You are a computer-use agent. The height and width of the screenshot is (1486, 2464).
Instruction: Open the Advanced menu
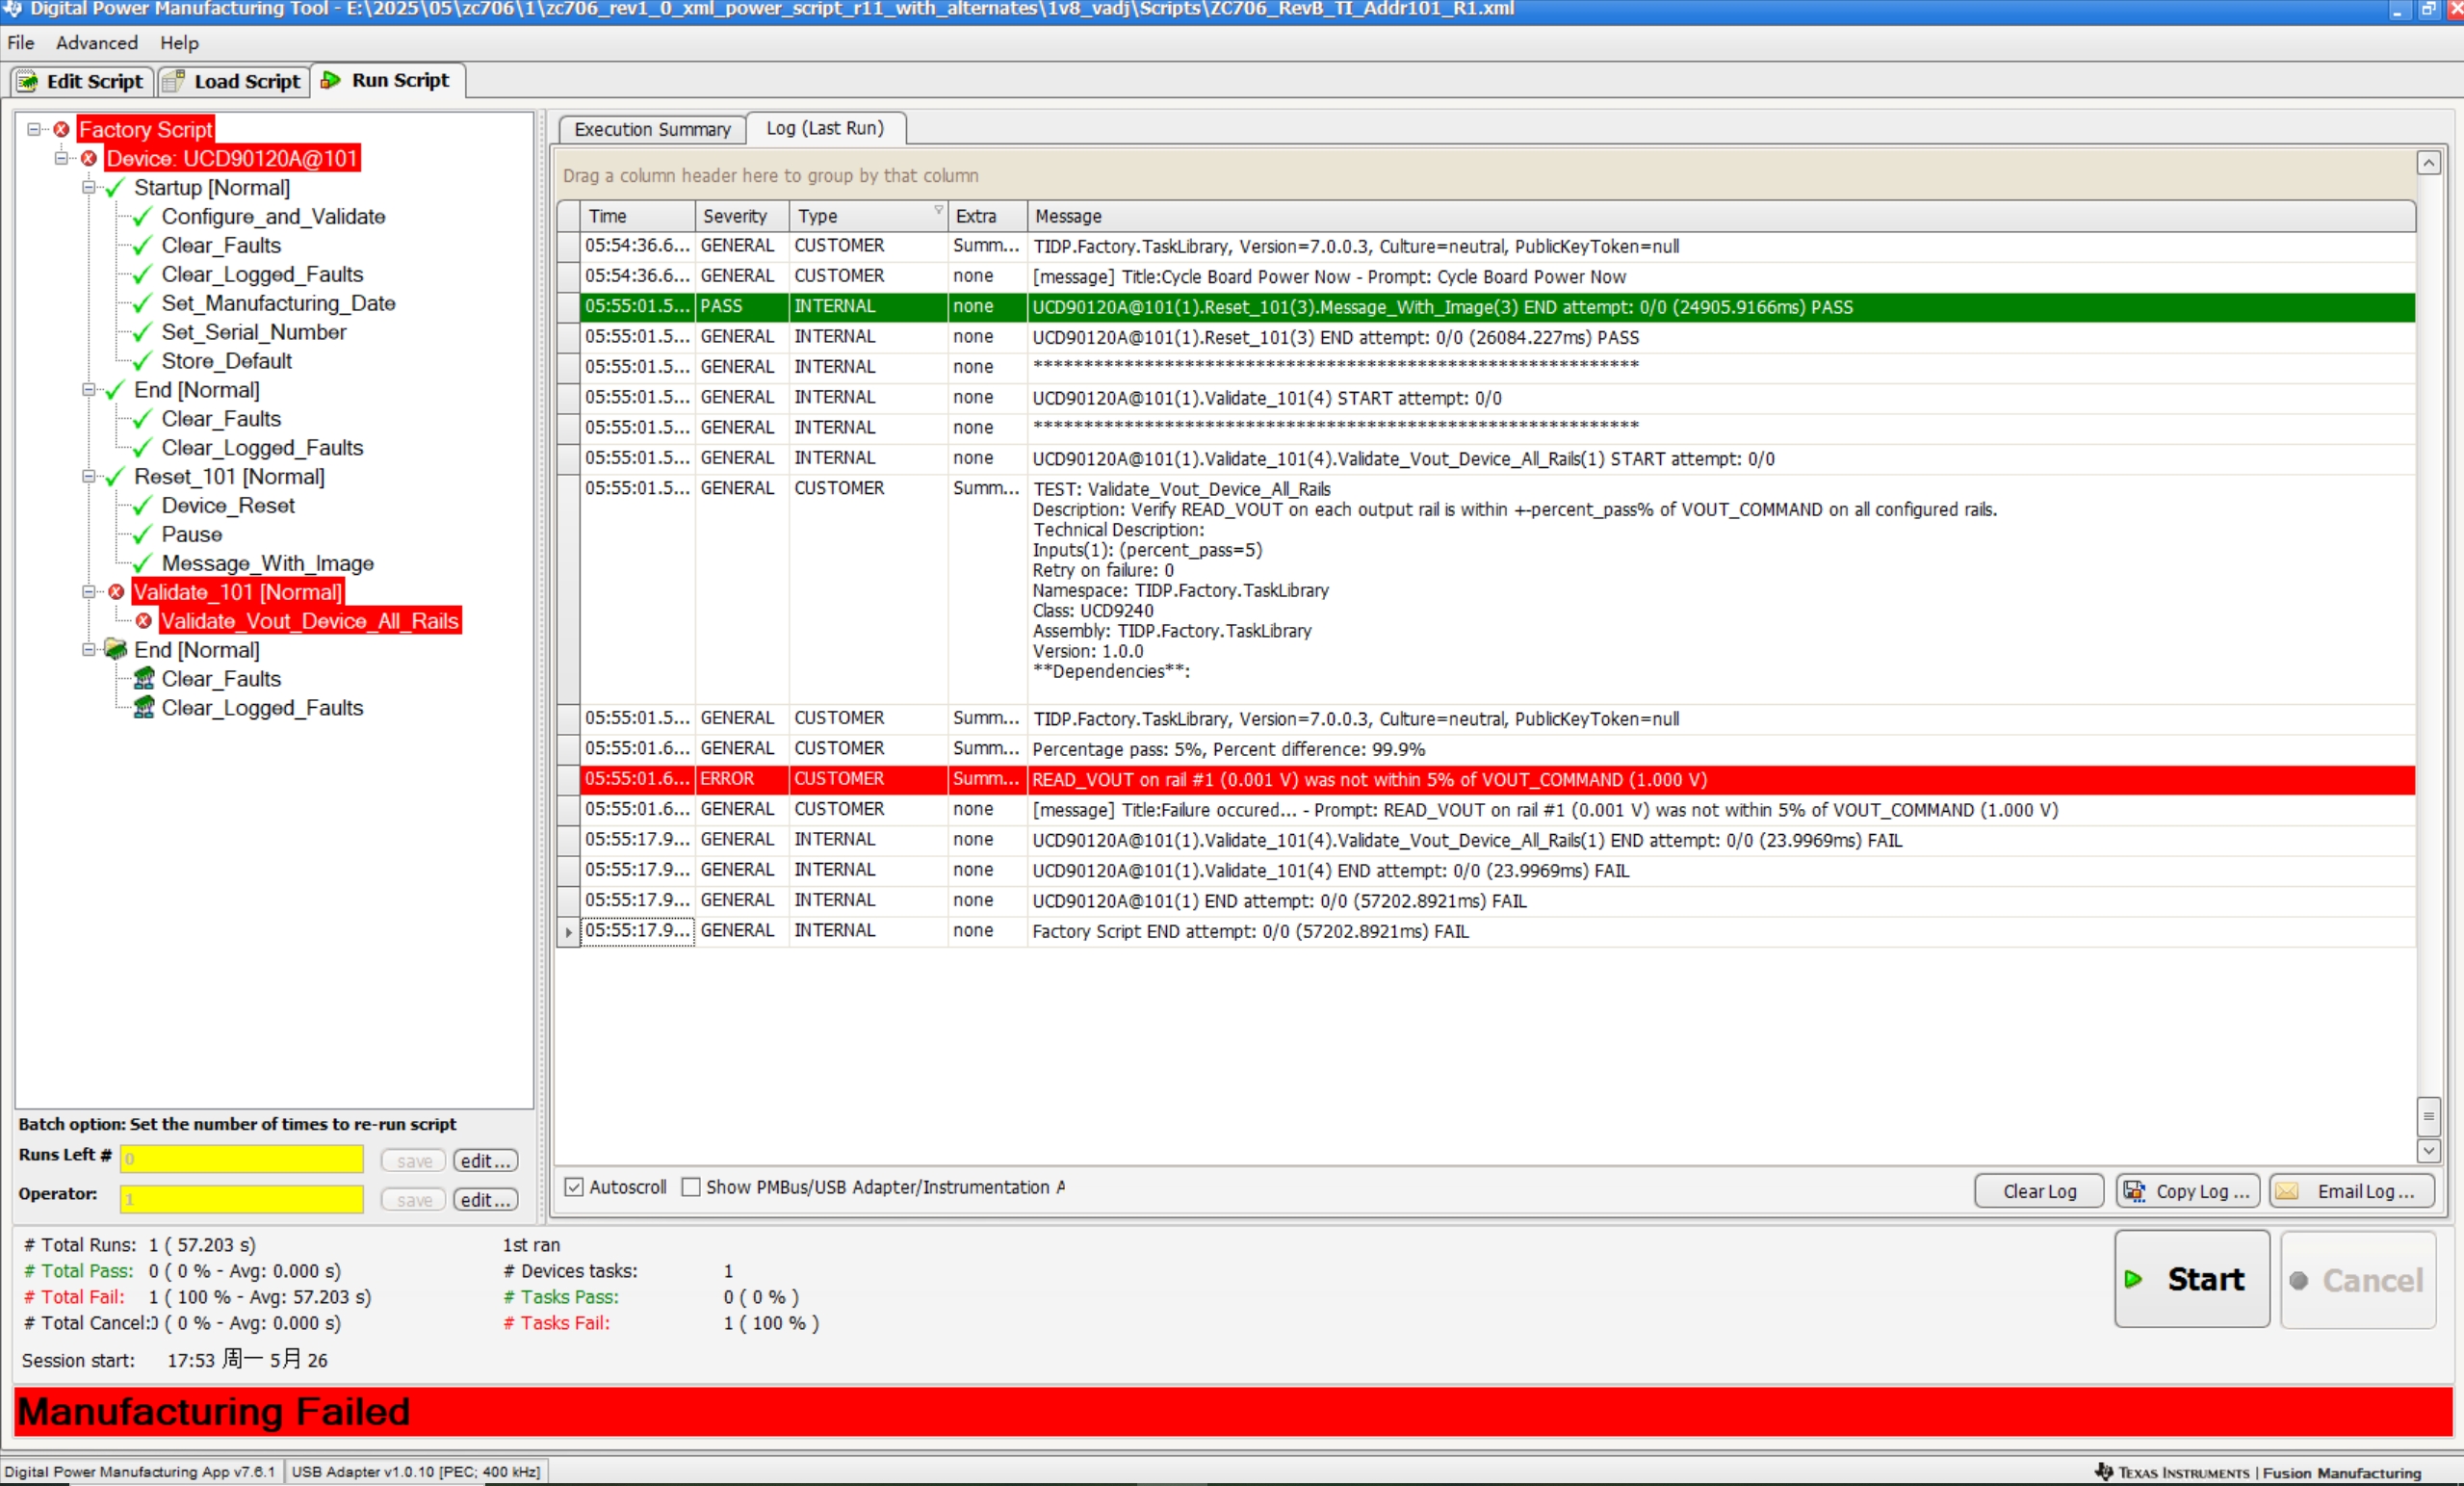coord(96,43)
